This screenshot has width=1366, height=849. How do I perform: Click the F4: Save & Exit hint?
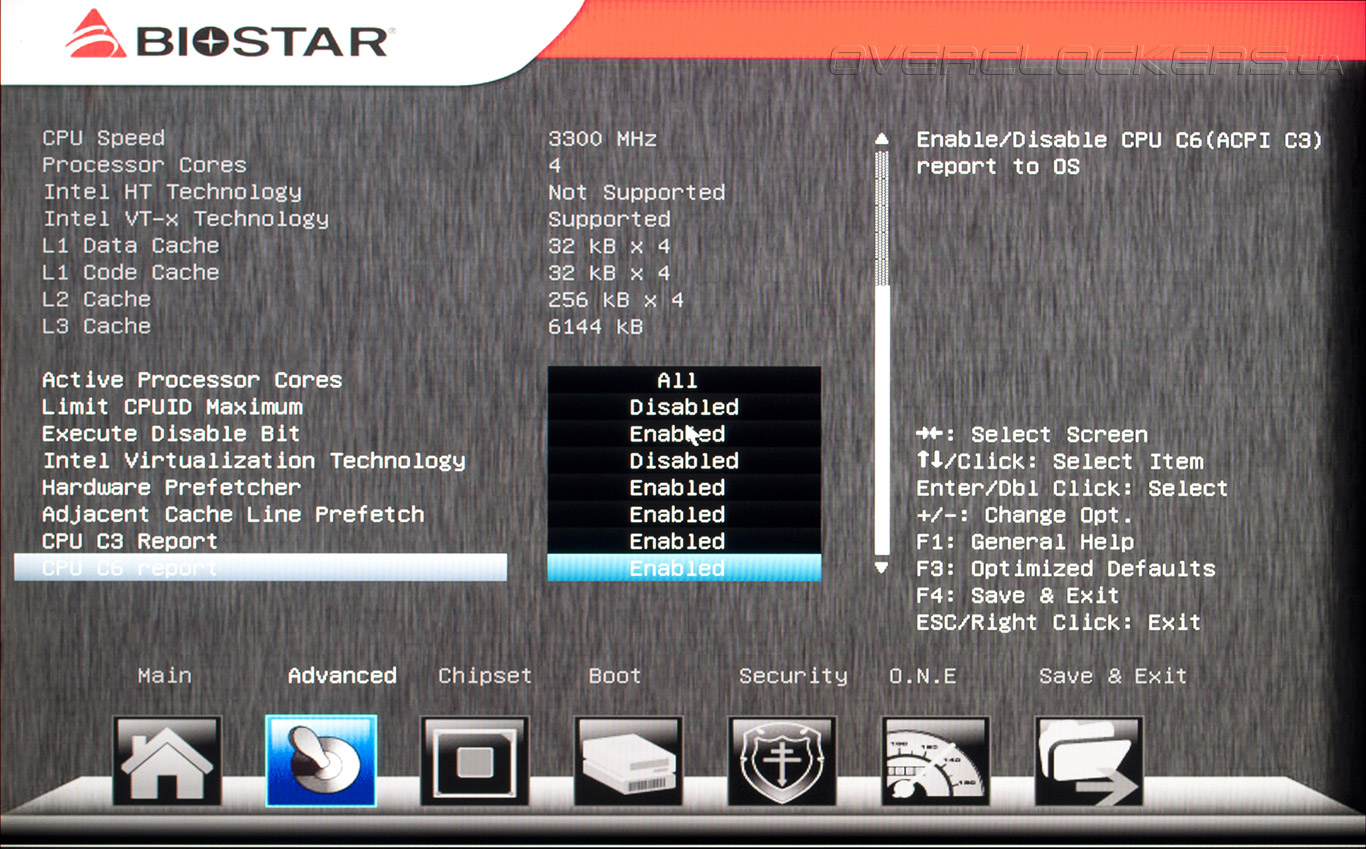[1018, 596]
